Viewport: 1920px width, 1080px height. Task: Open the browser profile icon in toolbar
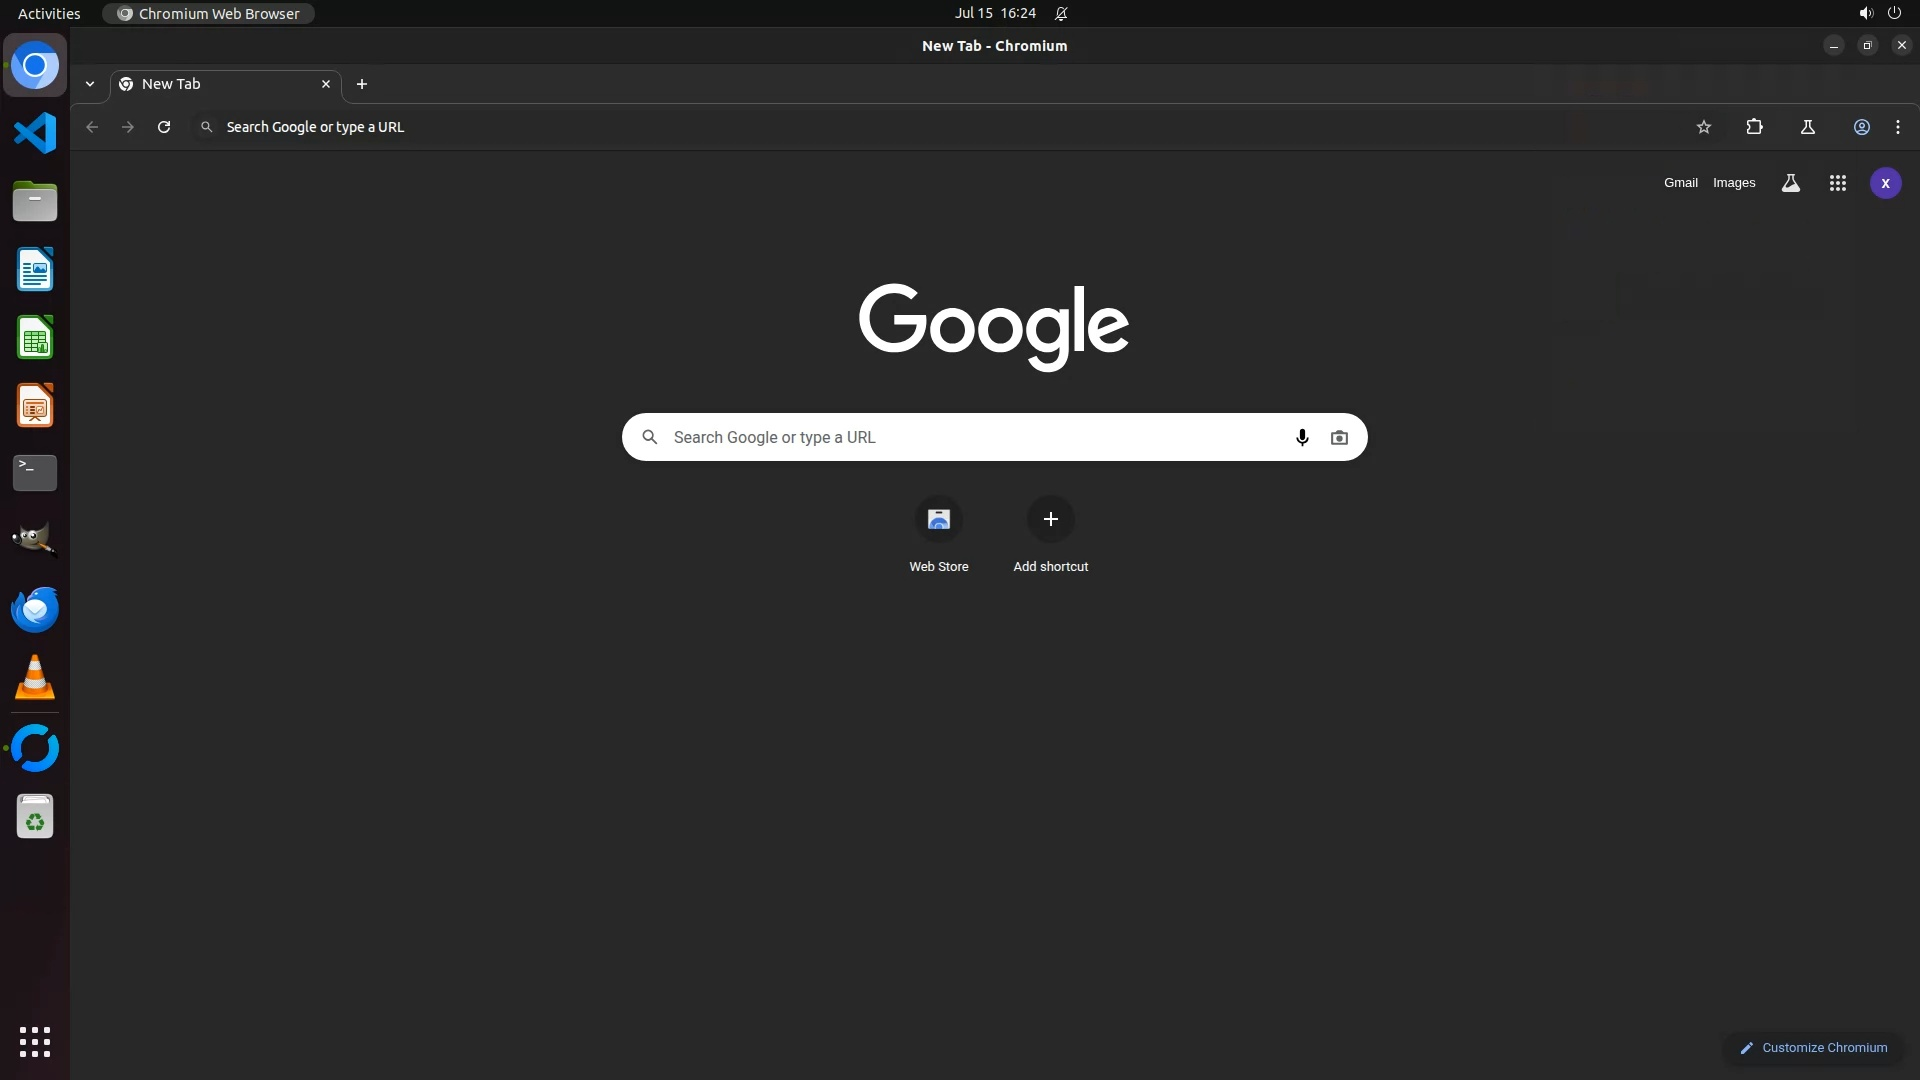[x=1861, y=127]
